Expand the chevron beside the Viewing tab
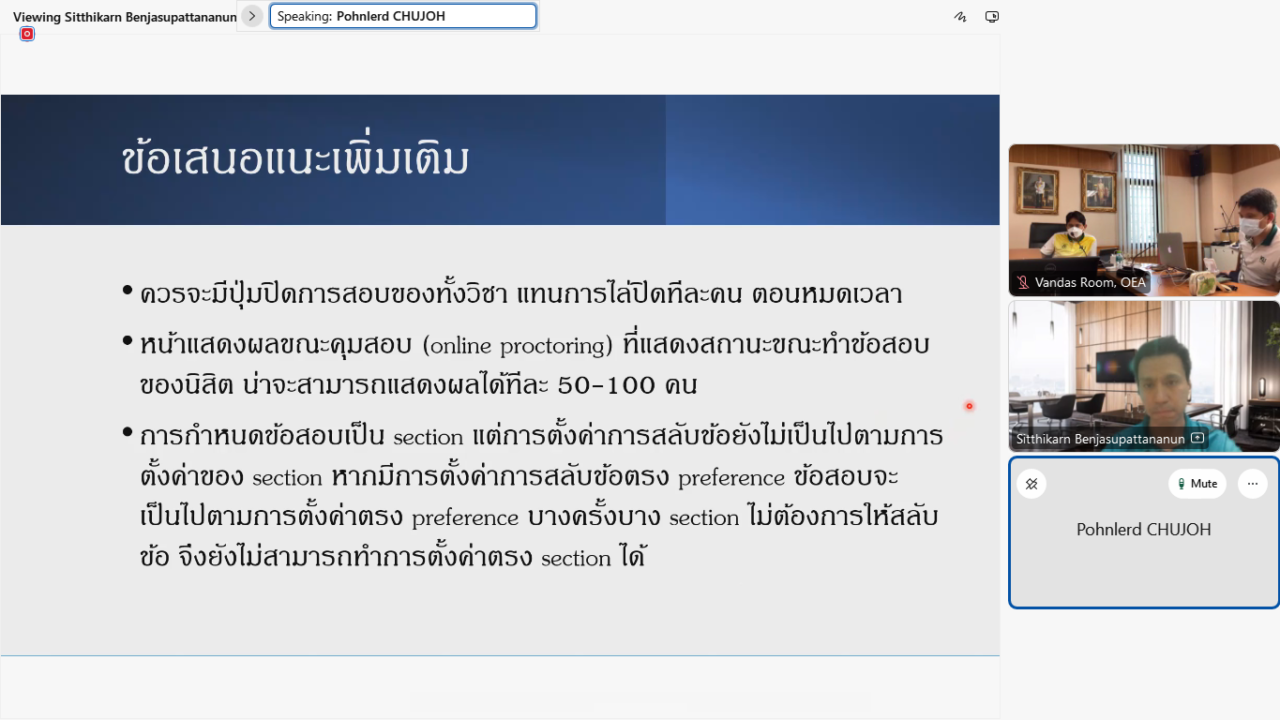The height and width of the screenshot is (720, 1280). (x=252, y=16)
